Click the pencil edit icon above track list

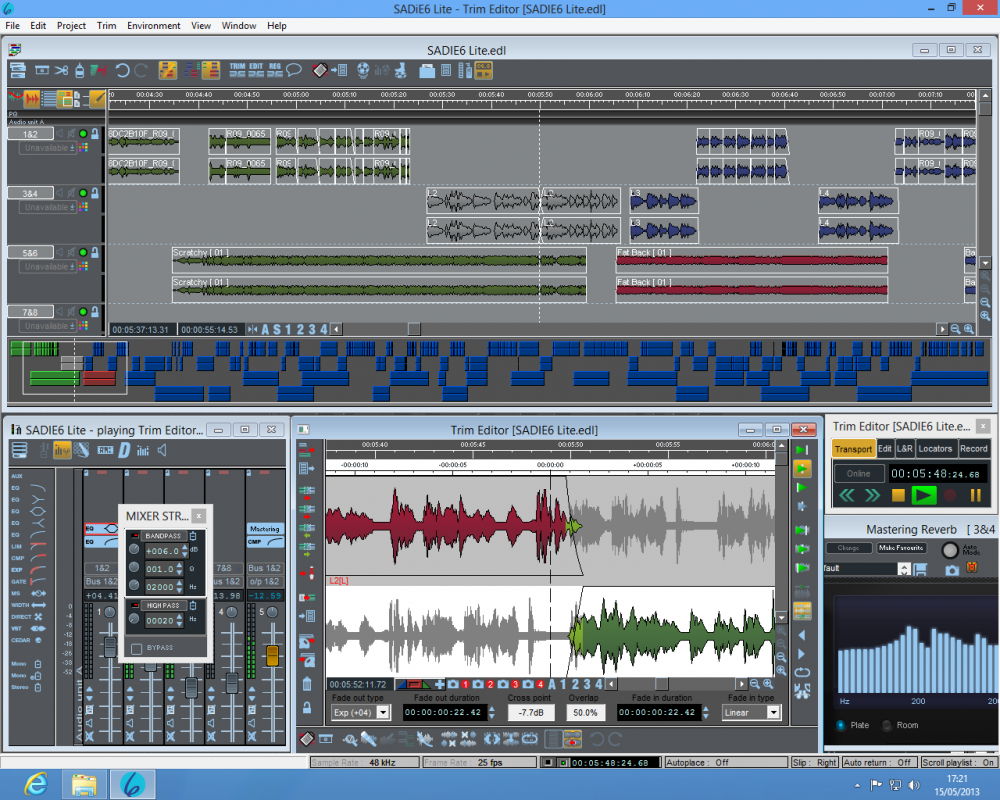tap(97, 98)
